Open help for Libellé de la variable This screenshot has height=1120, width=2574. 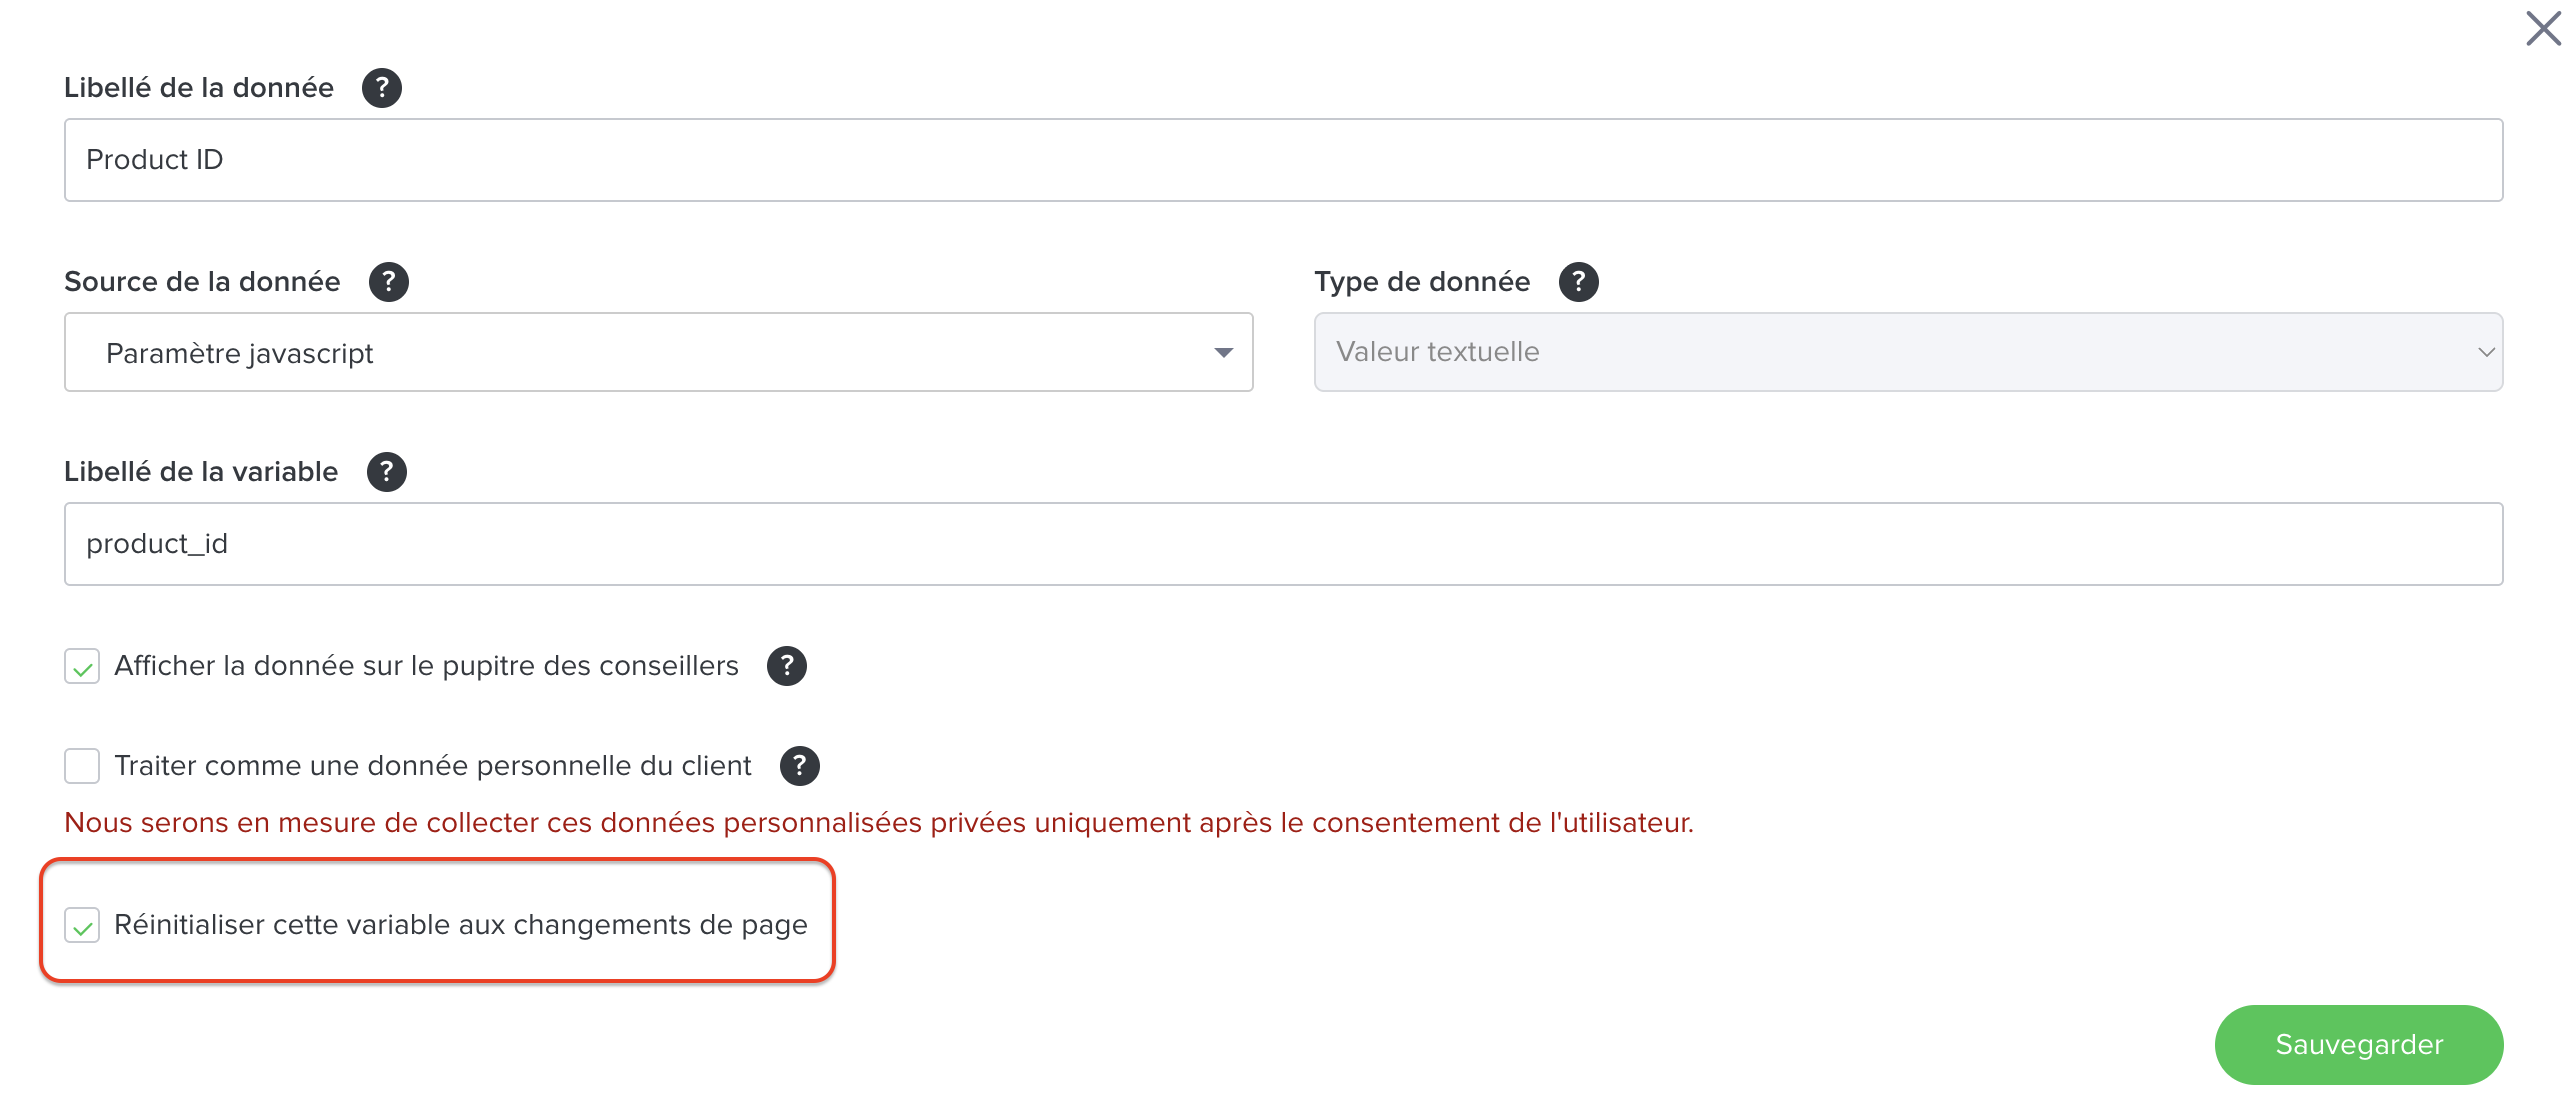[386, 472]
